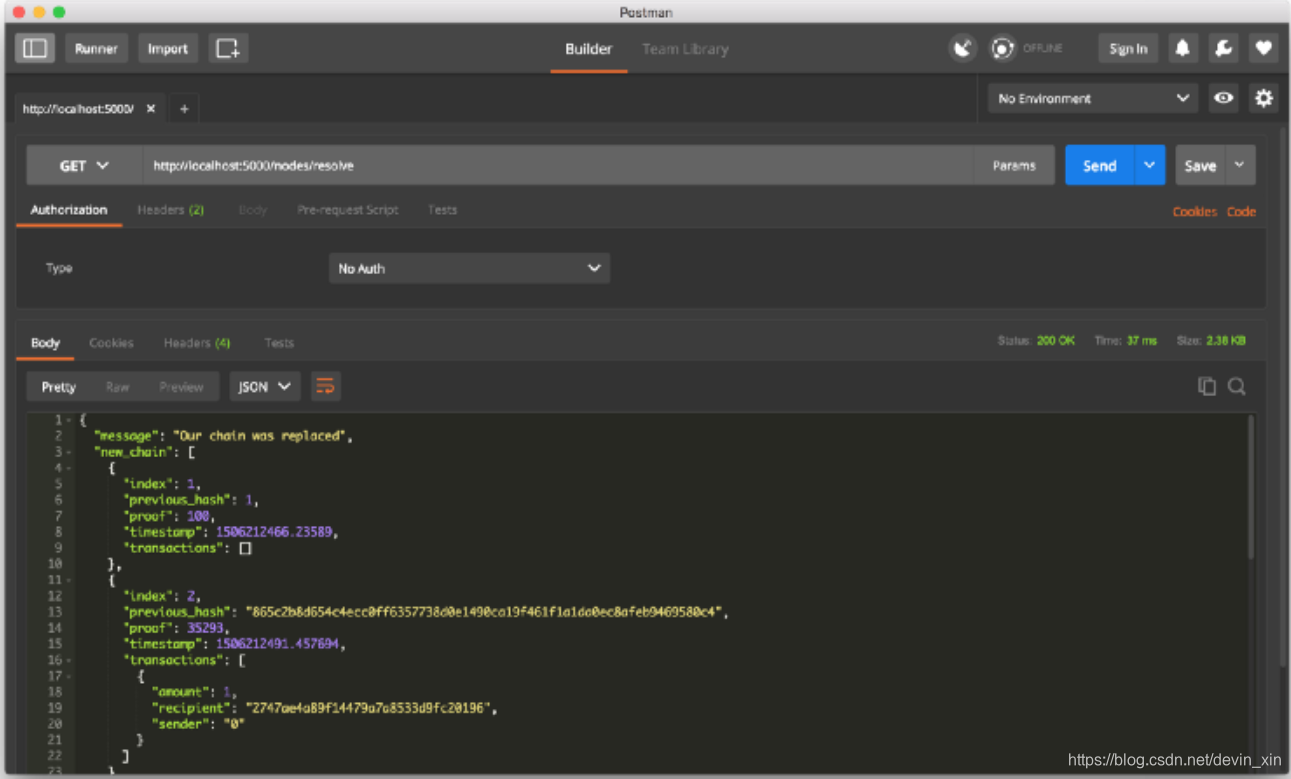Image resolution: width=1291 pixels, height=779 pixels.
Task: Open the orange Code link
Action: [1241, 212]
